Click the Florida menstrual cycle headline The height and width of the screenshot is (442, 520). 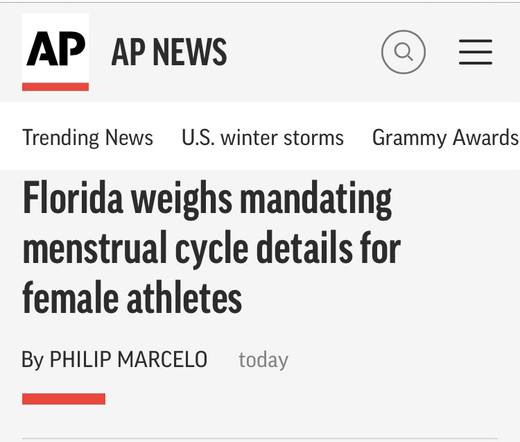pyautogui.click(x=211, y=248)
